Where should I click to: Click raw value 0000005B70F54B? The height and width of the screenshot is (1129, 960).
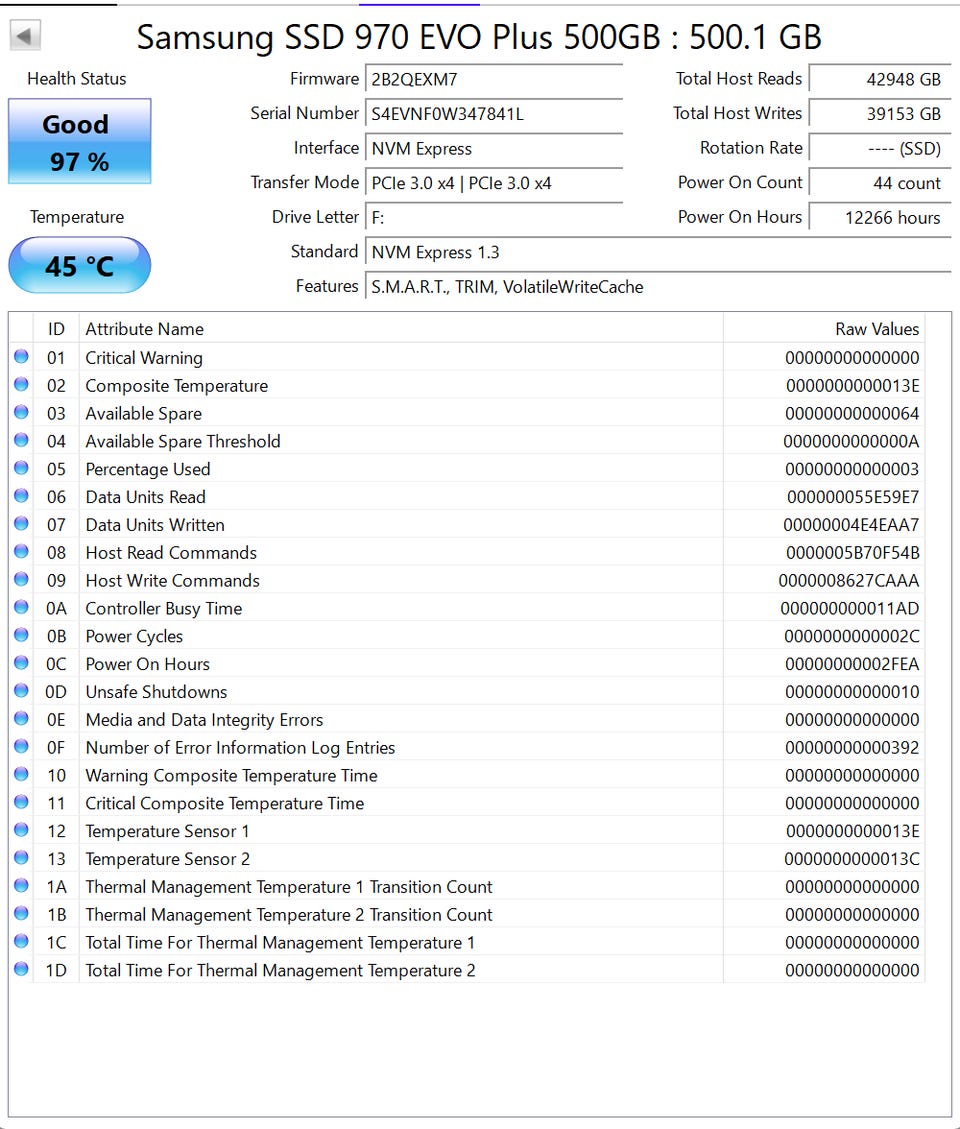click(x=853, y=553)
